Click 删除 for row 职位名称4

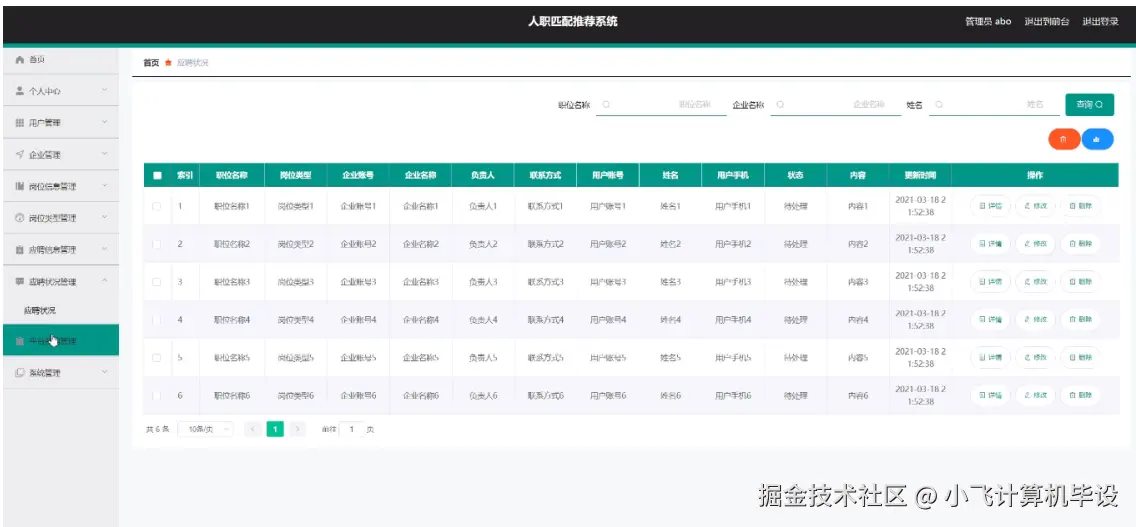pos(1080,320)
